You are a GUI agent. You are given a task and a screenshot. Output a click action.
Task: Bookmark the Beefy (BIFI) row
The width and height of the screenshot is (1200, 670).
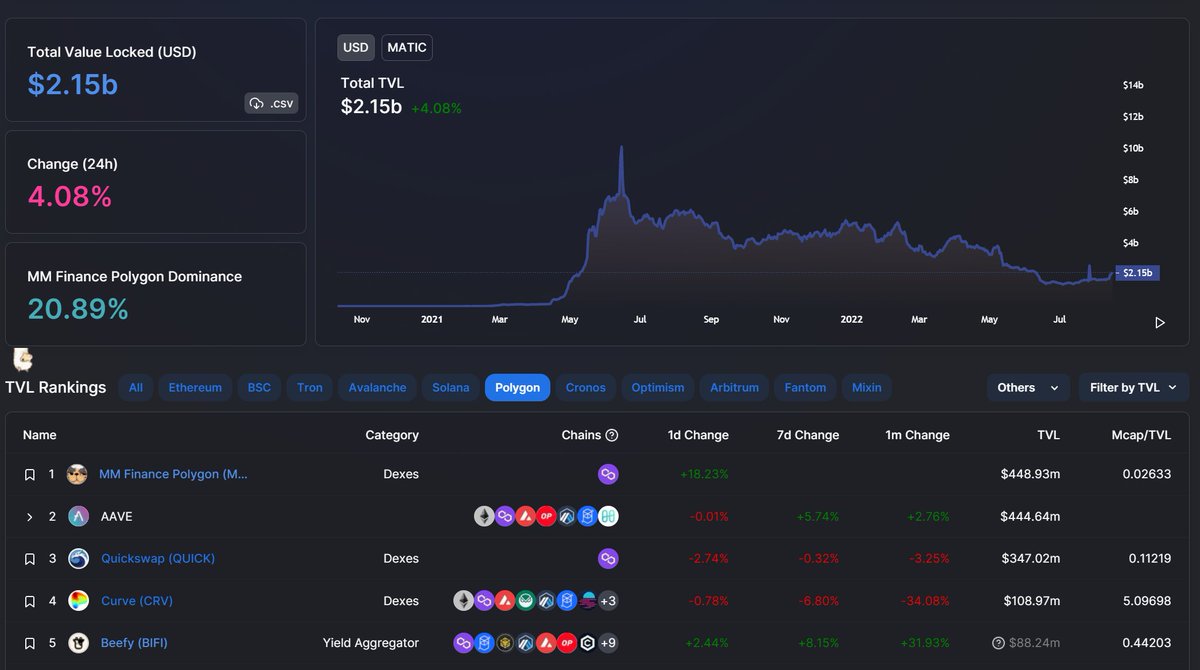point(30,644)
